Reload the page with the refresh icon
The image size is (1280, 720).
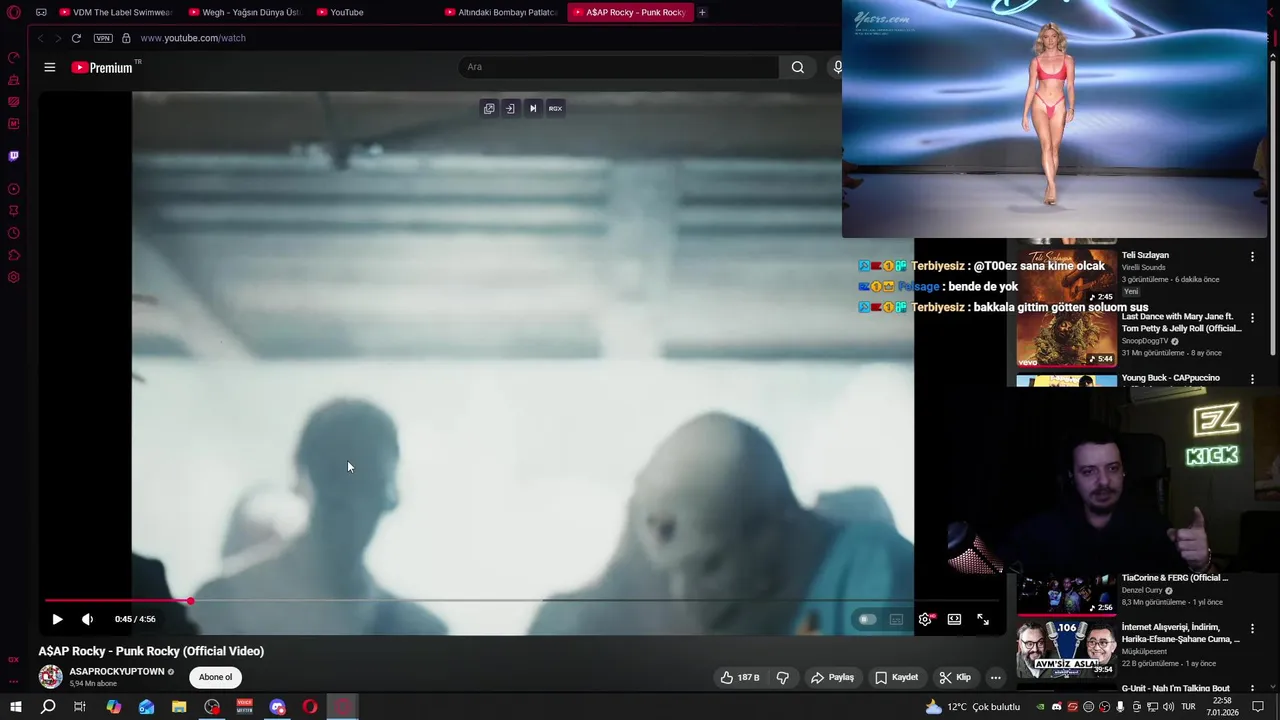76,38
